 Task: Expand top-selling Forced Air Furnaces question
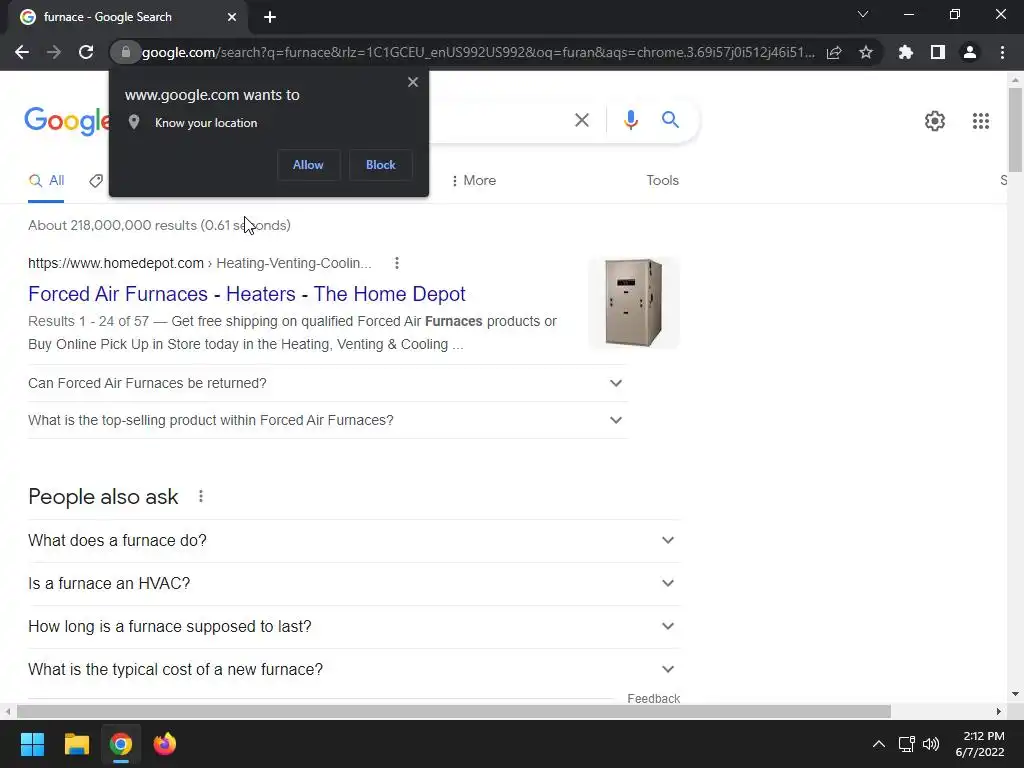(x=327, y=421)
